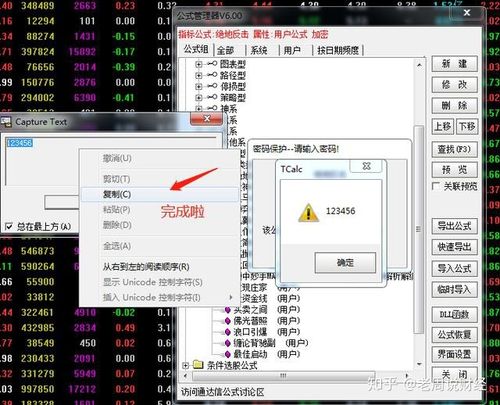Image resolution: width=500 pixels, height=405 pixels.
Task: Expand the 停损型 tree node
Action: [x=199, y=87]
